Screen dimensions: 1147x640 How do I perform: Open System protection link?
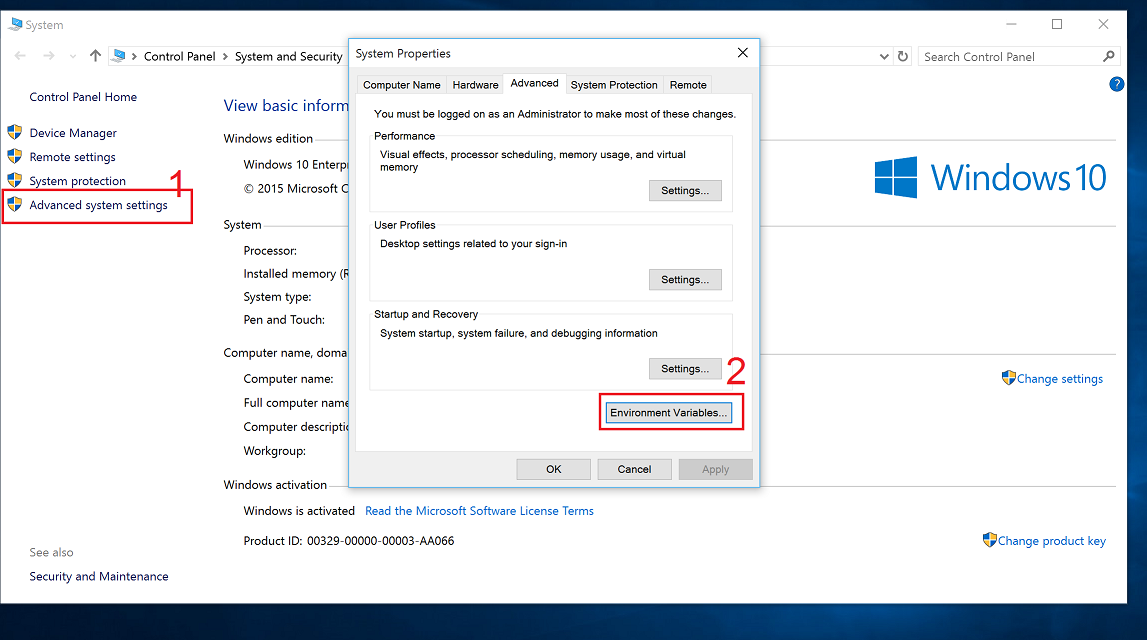point(78,181)
